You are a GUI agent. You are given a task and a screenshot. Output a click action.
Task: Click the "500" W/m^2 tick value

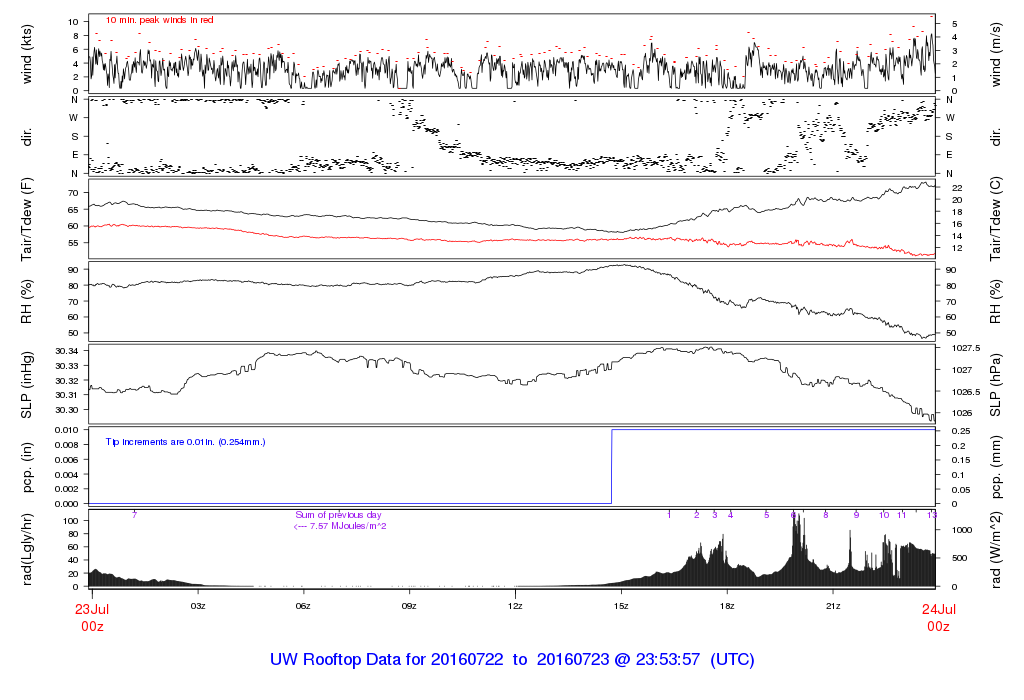(x=960, y=558)
